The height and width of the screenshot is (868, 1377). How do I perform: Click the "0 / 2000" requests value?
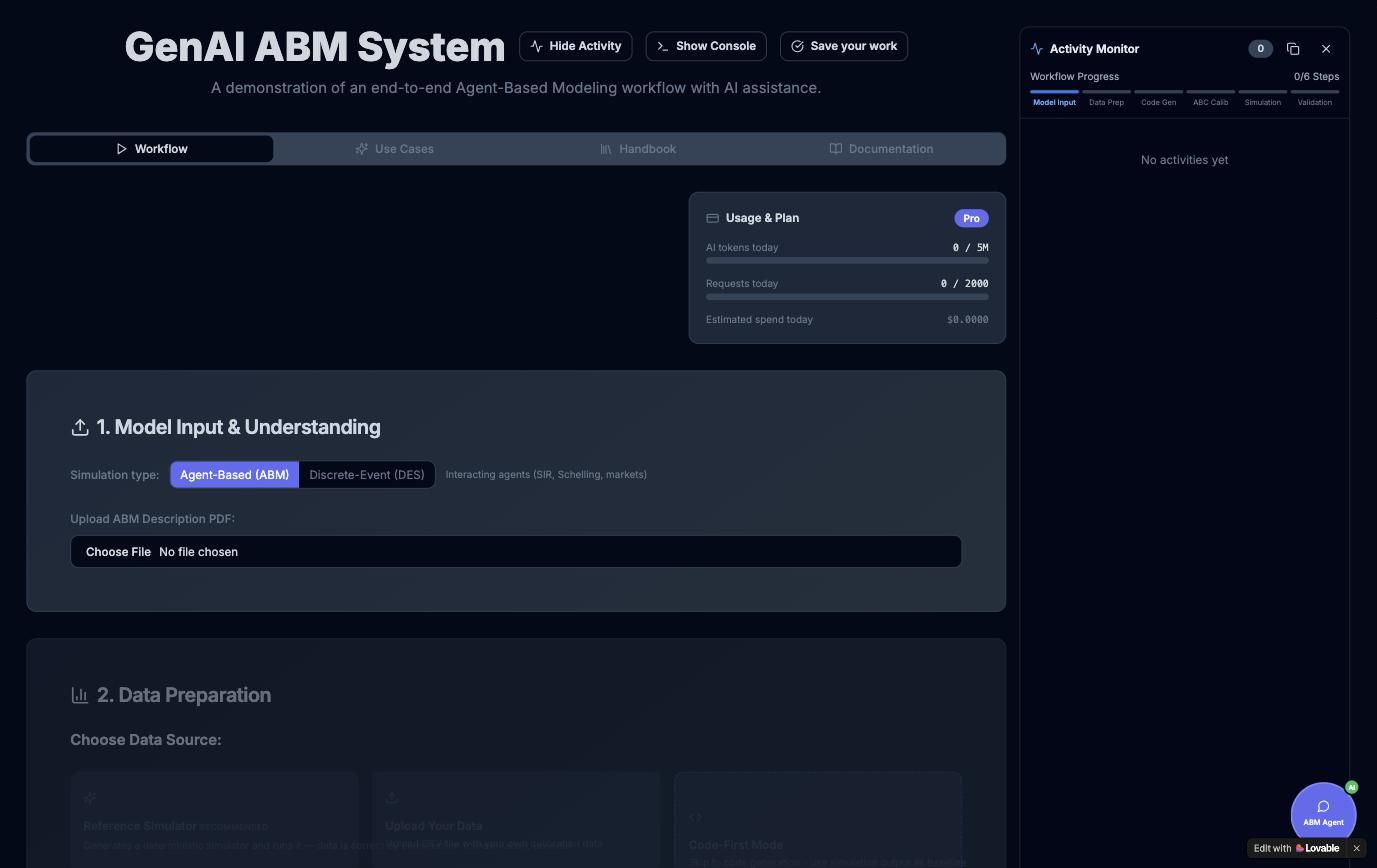[x=964, y=284]
